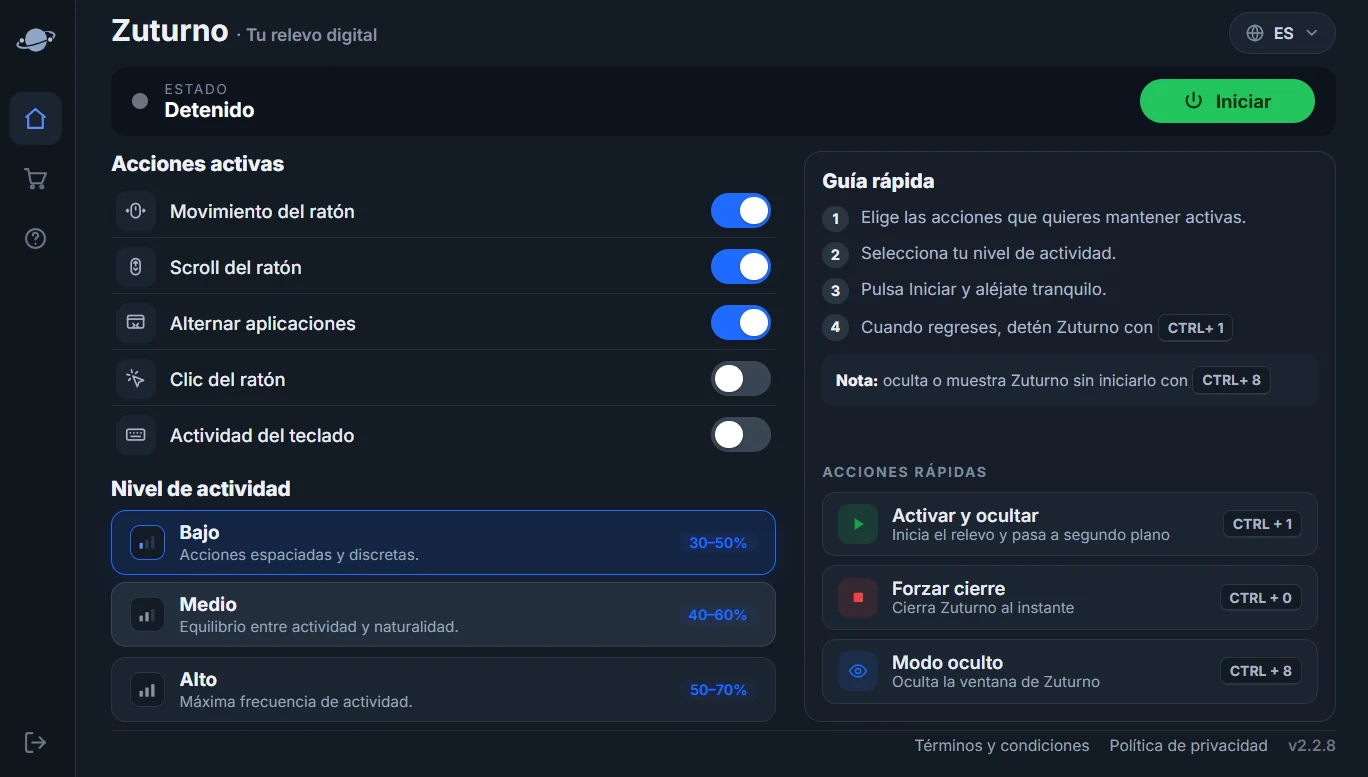This screenshot has width=1368, height=777.
Task: Click the CTRL + 0 shortcut badge
Action: (1260, 598)
